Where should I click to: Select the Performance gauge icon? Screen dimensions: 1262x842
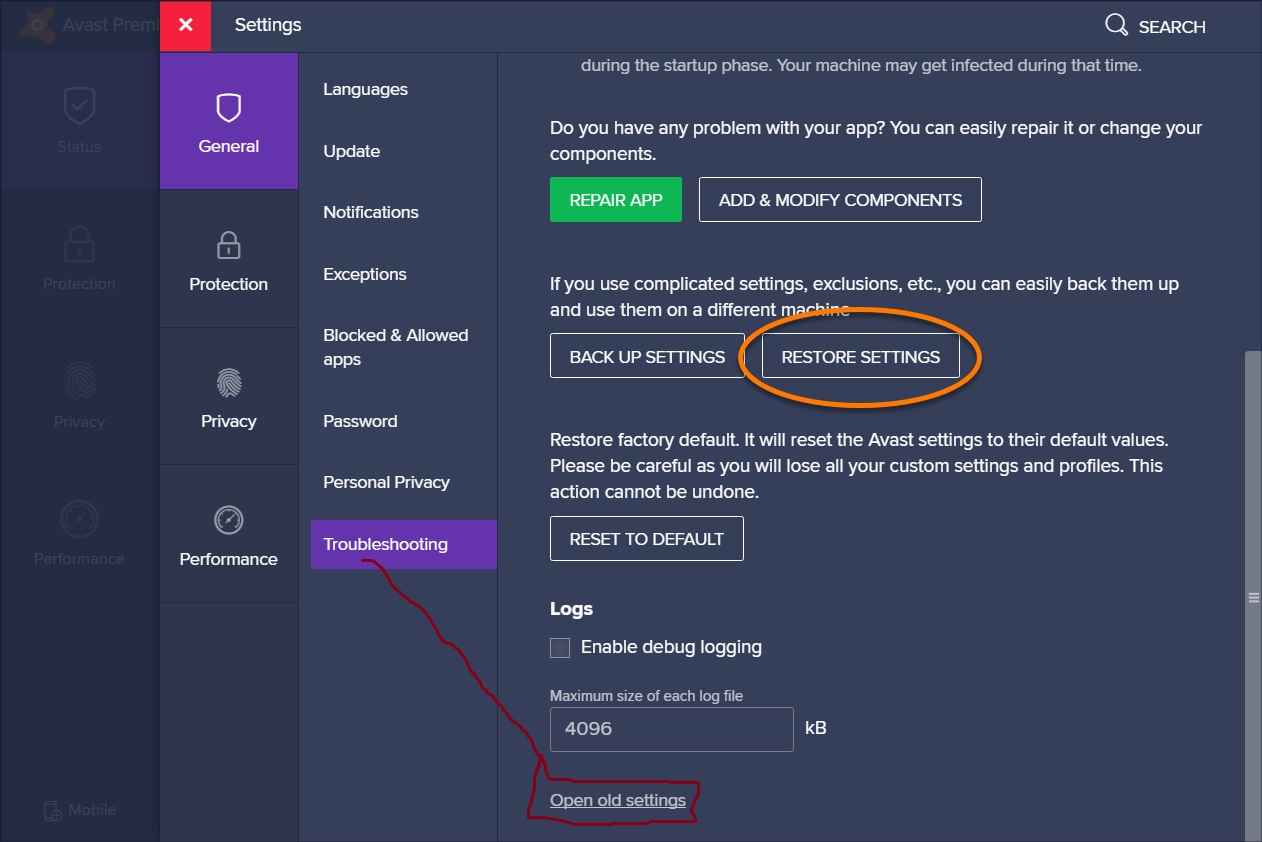[229, 520]
